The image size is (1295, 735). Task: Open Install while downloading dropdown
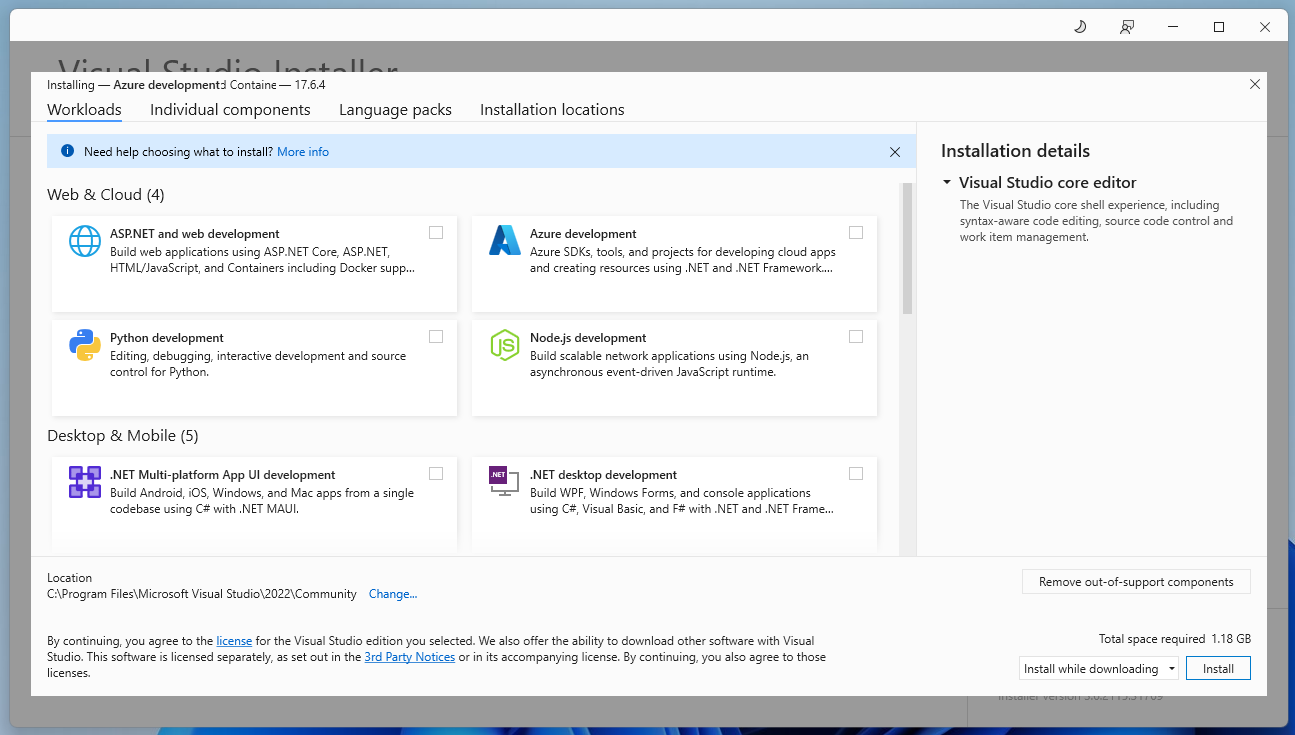point(1099,669)
